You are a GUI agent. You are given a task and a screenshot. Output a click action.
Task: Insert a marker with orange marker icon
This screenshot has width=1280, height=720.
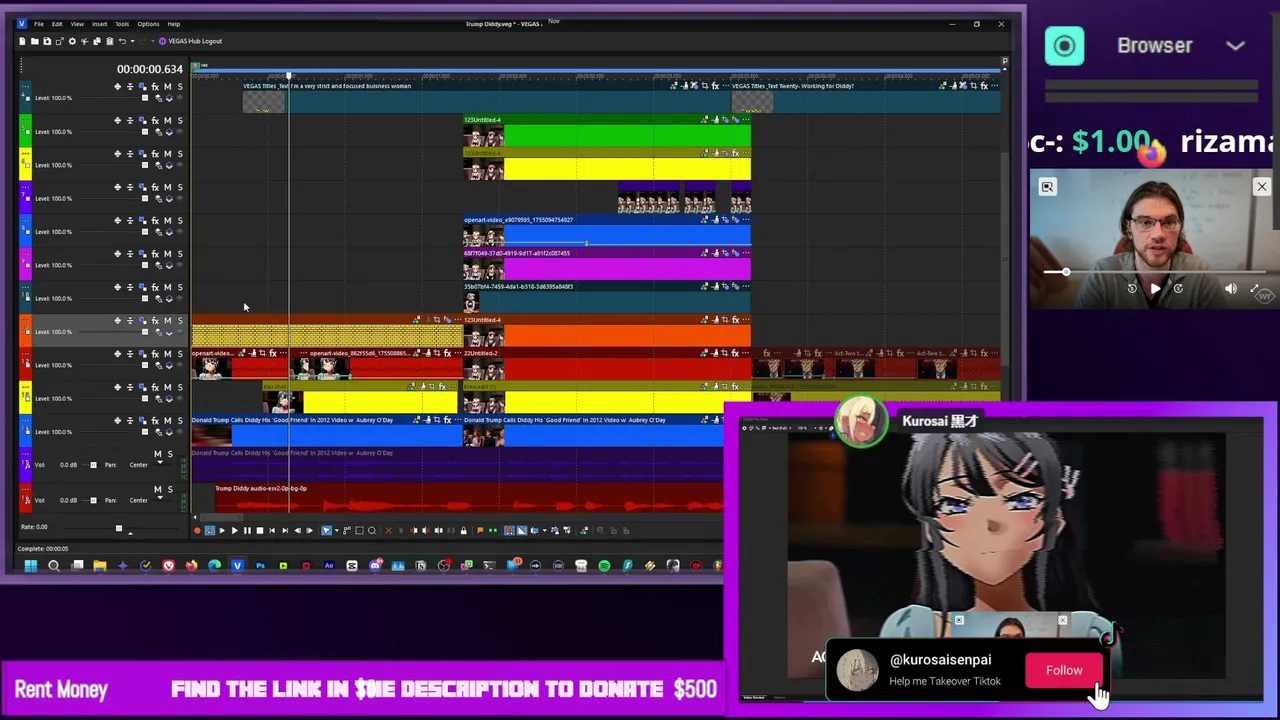click(480, 530)
